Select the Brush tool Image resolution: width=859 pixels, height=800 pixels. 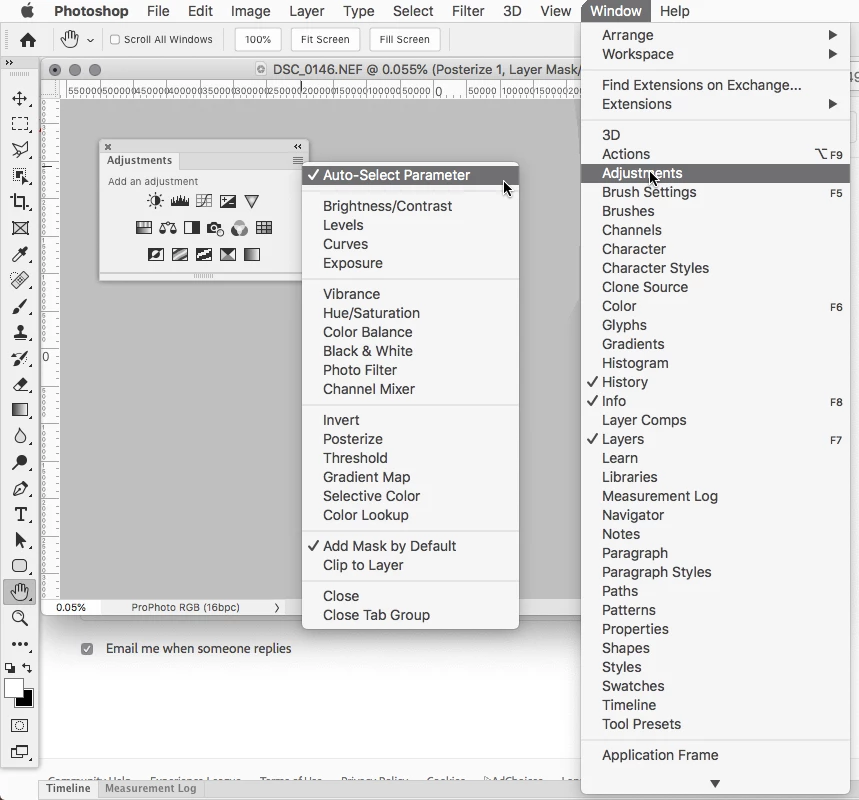[x=20, y=306]
